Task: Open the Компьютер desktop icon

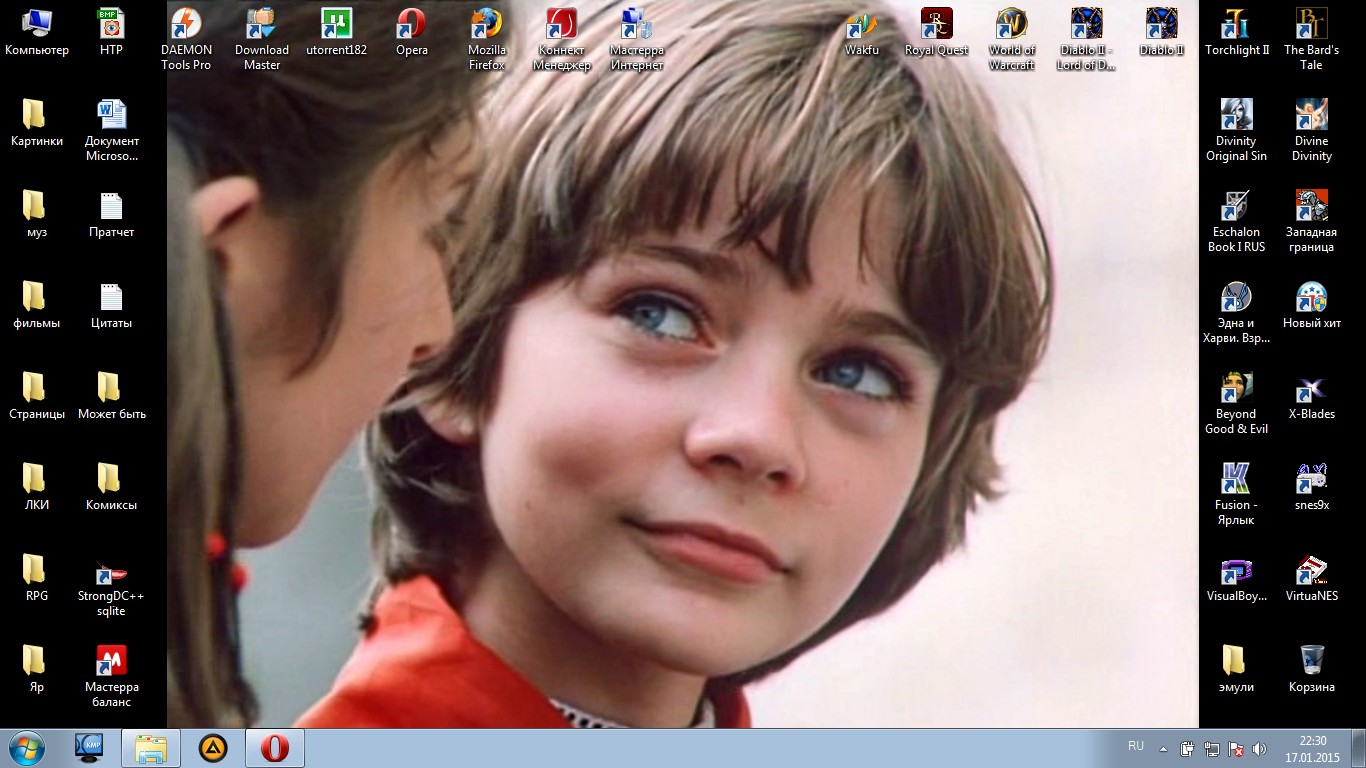Action: (x=37, y=32)
